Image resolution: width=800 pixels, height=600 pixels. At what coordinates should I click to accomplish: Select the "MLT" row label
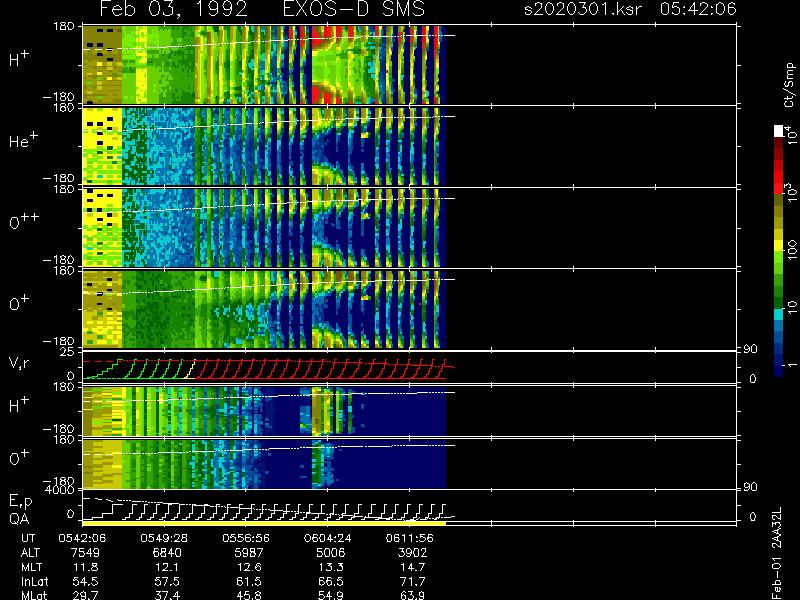click(x=31, y=567)
